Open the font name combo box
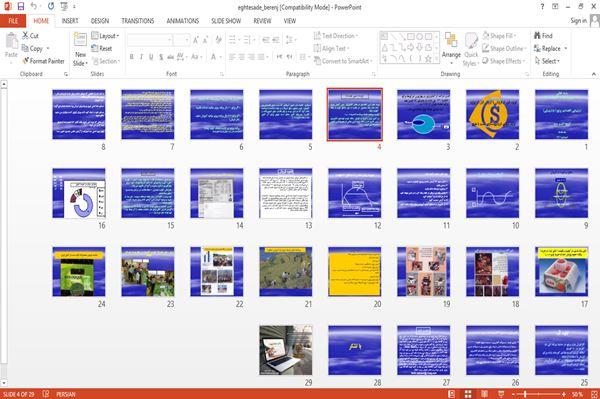 pyautogui.click(x=150, y=40)
